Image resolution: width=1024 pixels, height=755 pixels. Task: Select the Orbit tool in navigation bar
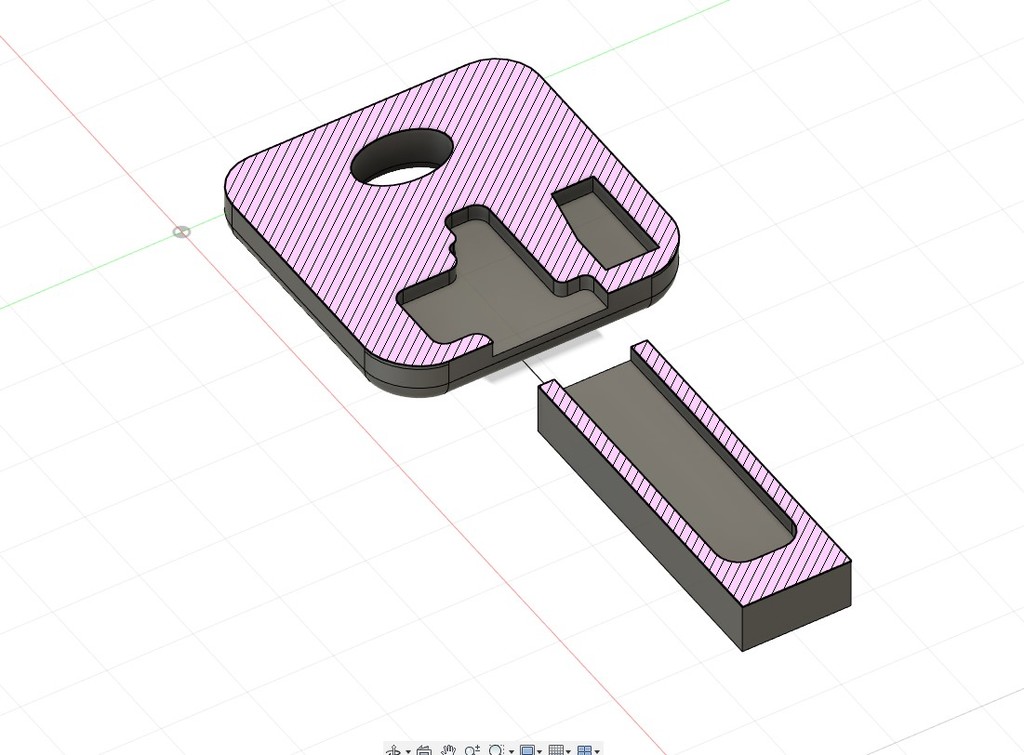pyautogui.click(x=395, y=747)
